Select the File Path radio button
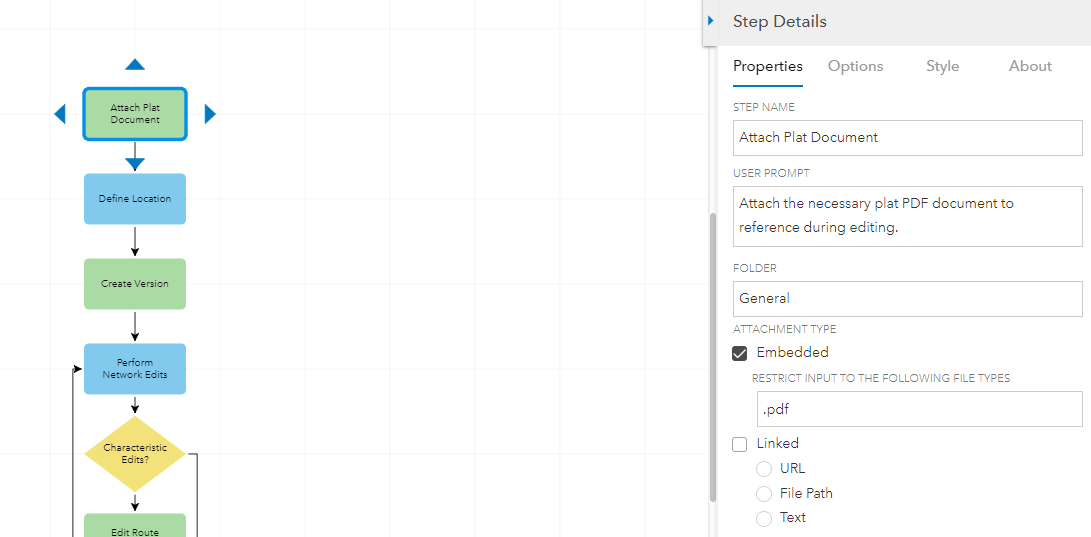The width and height of the screenshot is (1091, 537). tap(764, 494)
